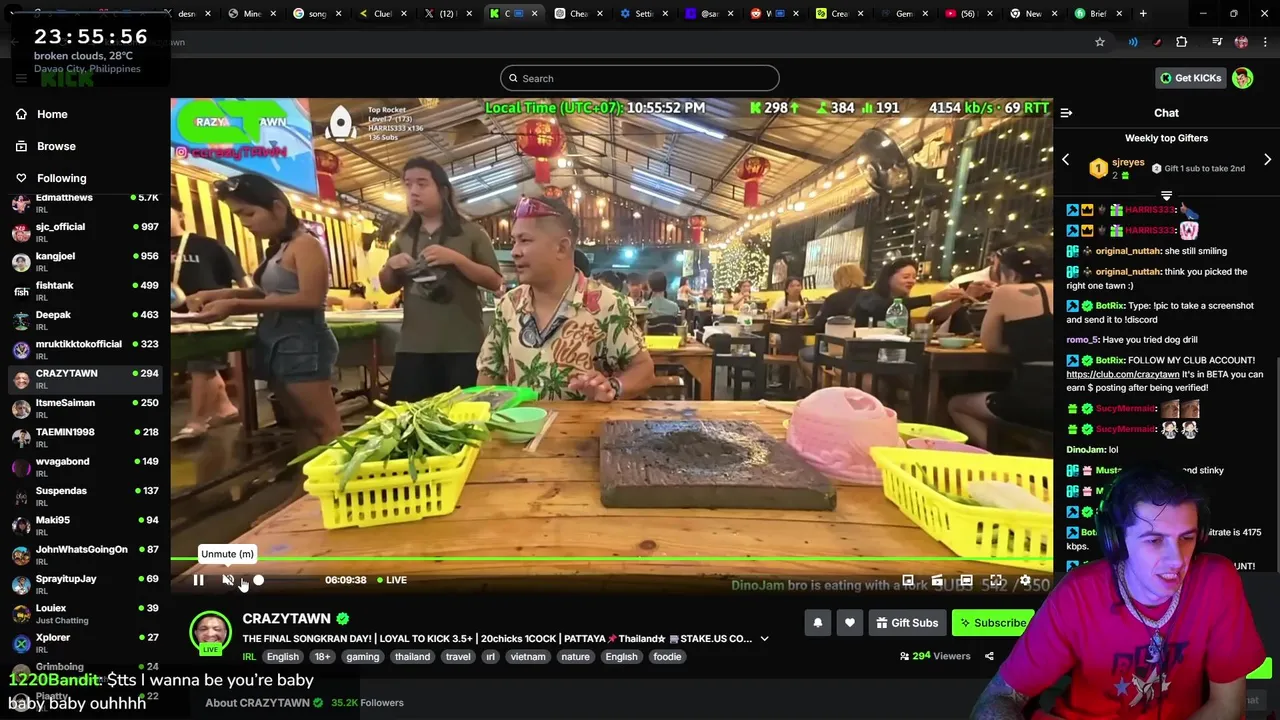Viewport: 1280px width, 720px height.
Task: Share the stream via share icon
Action: (x=989, y=656)
